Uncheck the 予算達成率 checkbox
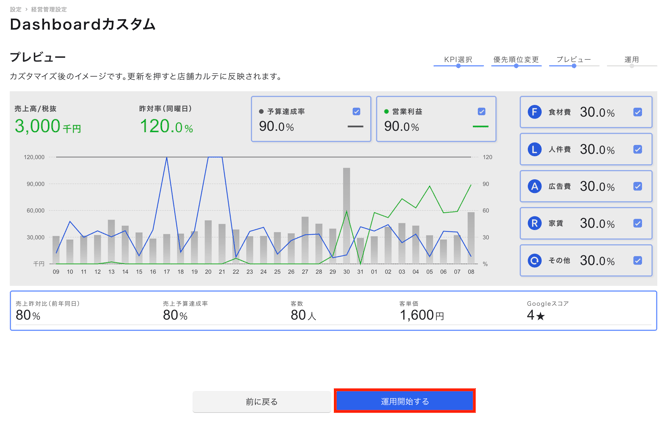This screenshot has height=425, width=670. [x=356, y=111]
